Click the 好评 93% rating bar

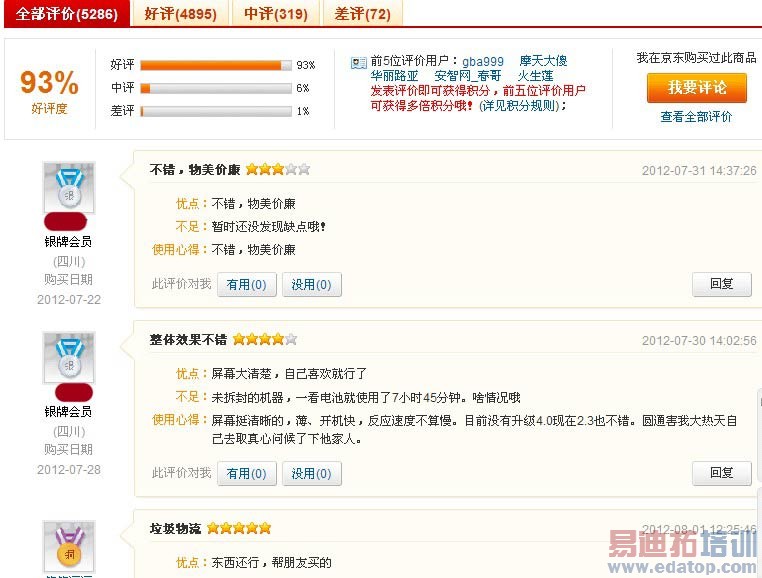(216, 65)
